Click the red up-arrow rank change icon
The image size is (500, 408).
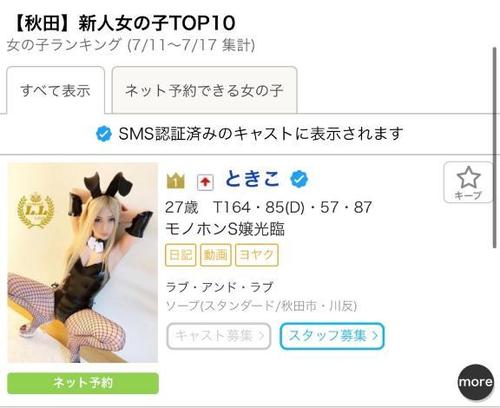click(205, 183)
